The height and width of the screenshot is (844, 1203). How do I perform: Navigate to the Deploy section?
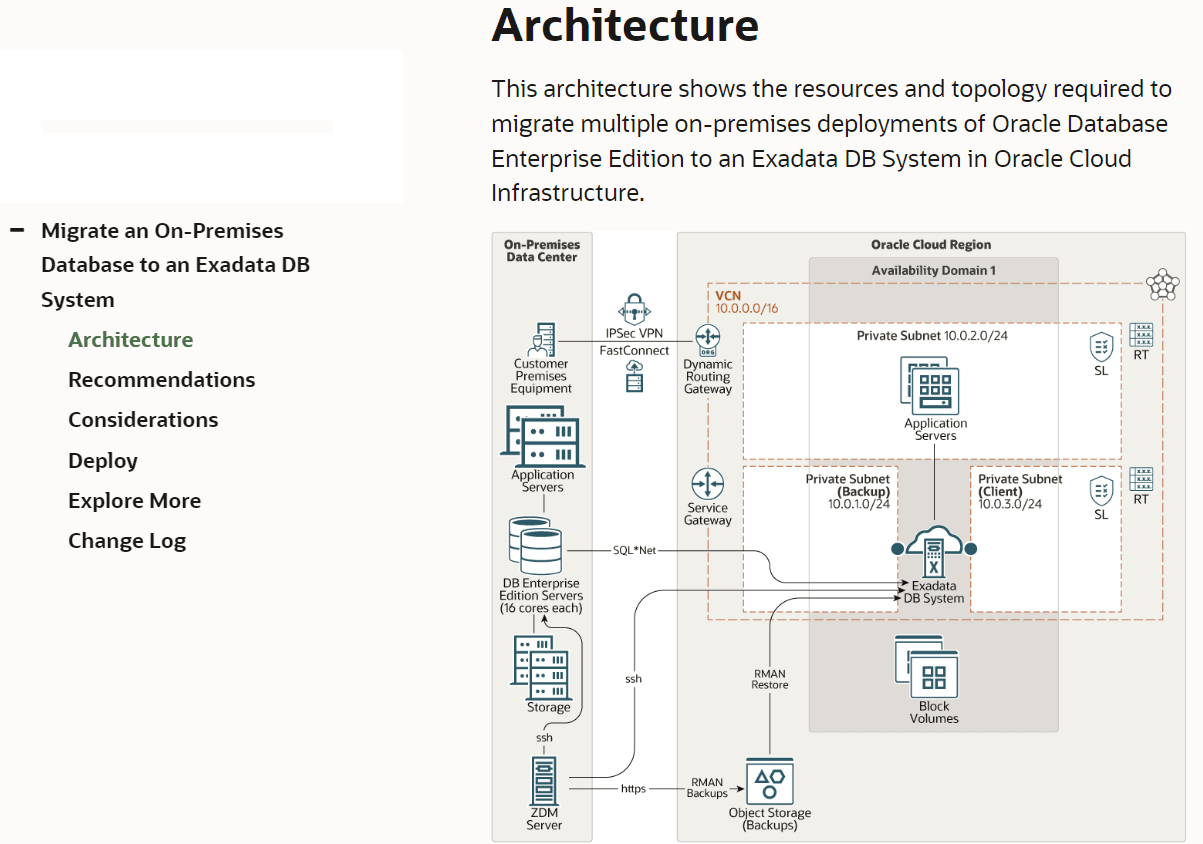tap(102, 460)
